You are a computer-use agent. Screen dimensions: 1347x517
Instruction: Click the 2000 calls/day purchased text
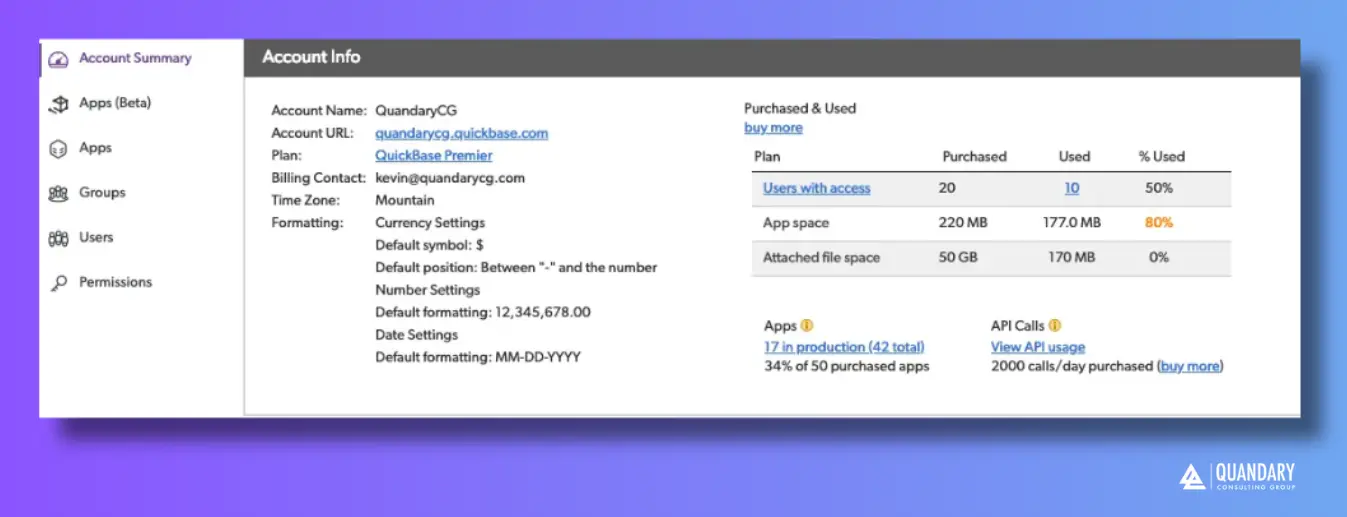pyautogui.click(x=1072, y=366)
